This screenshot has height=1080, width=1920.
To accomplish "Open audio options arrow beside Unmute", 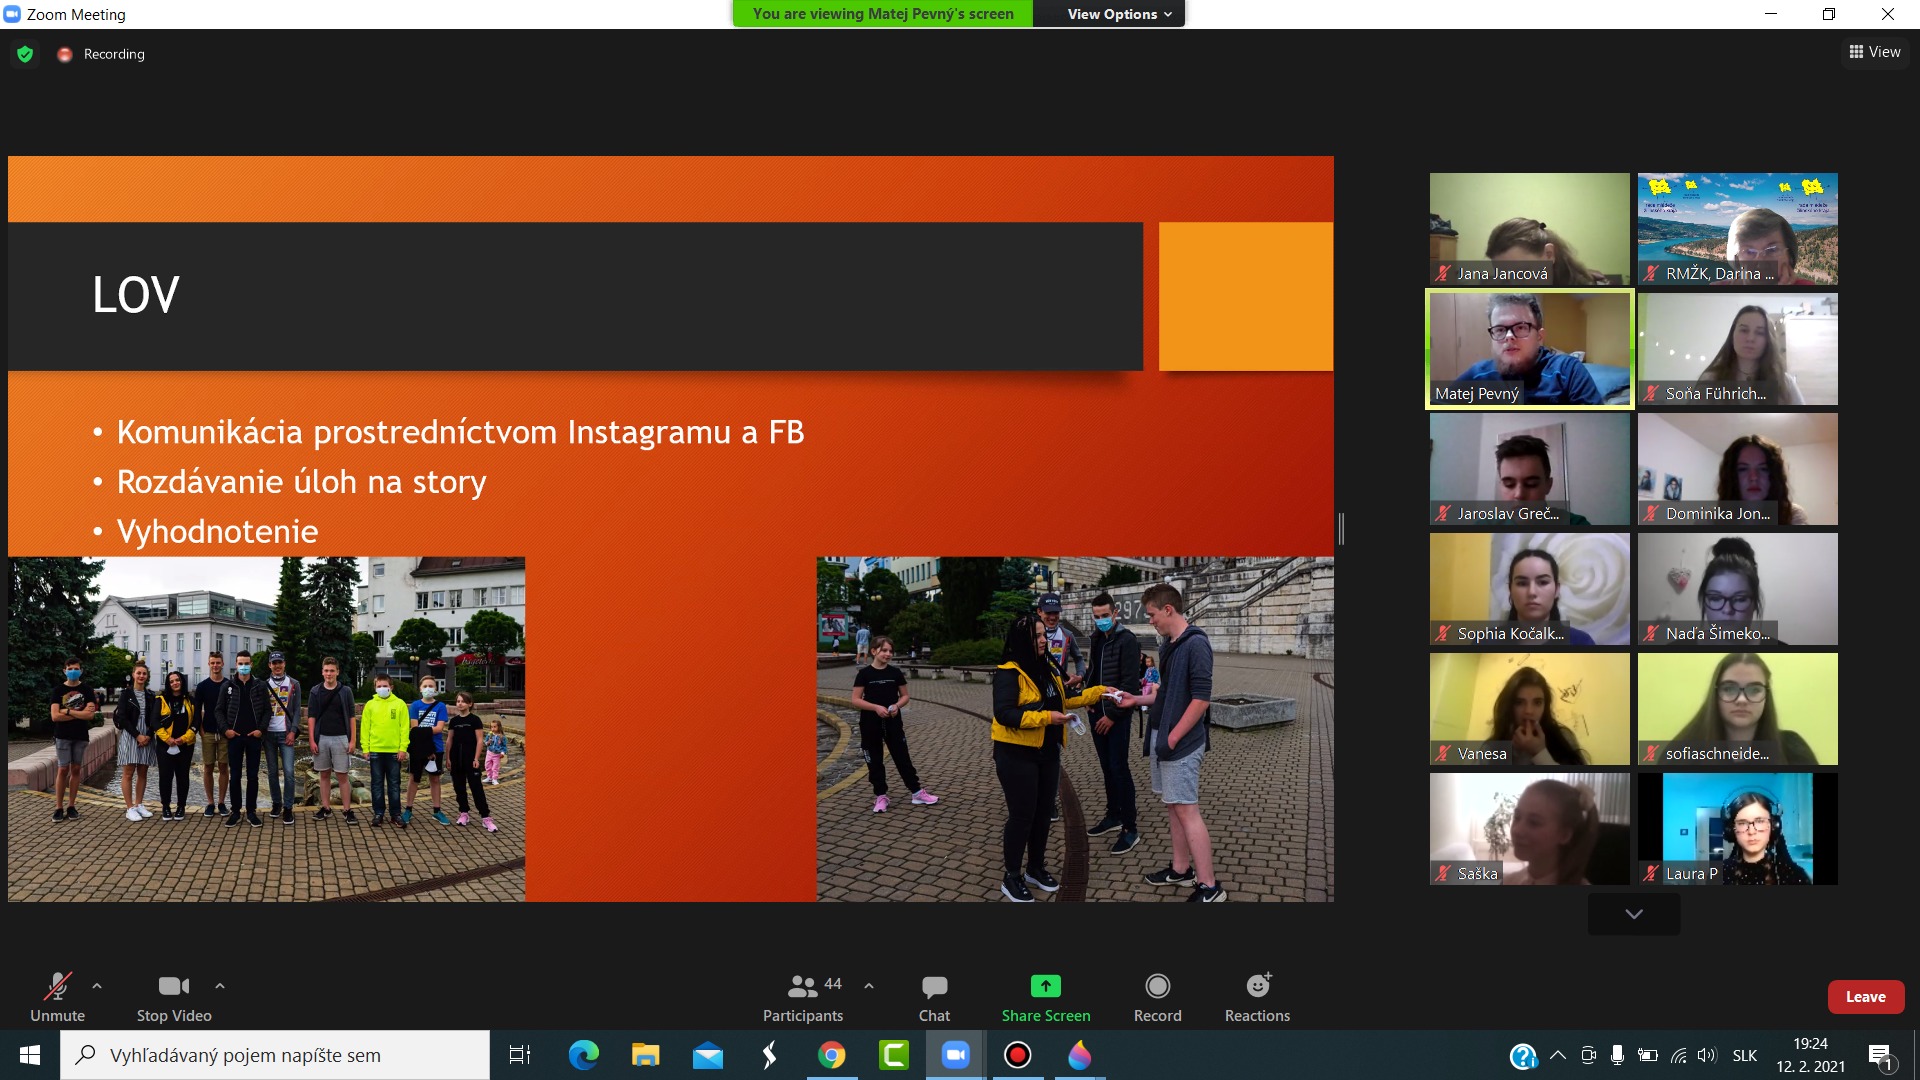I will 97,986.
